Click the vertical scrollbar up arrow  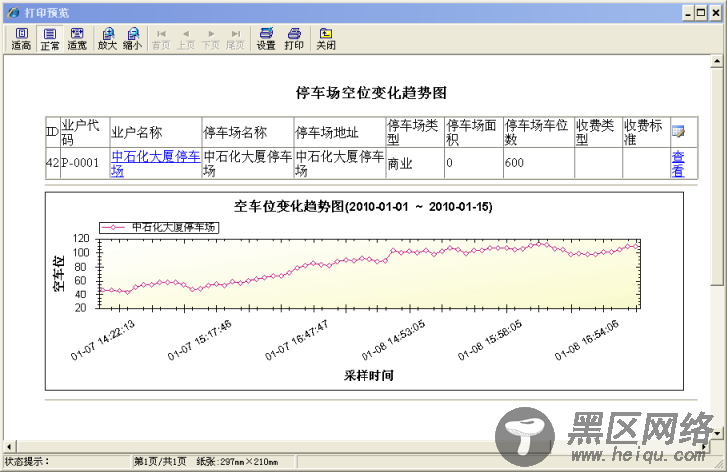coord(717,61)
